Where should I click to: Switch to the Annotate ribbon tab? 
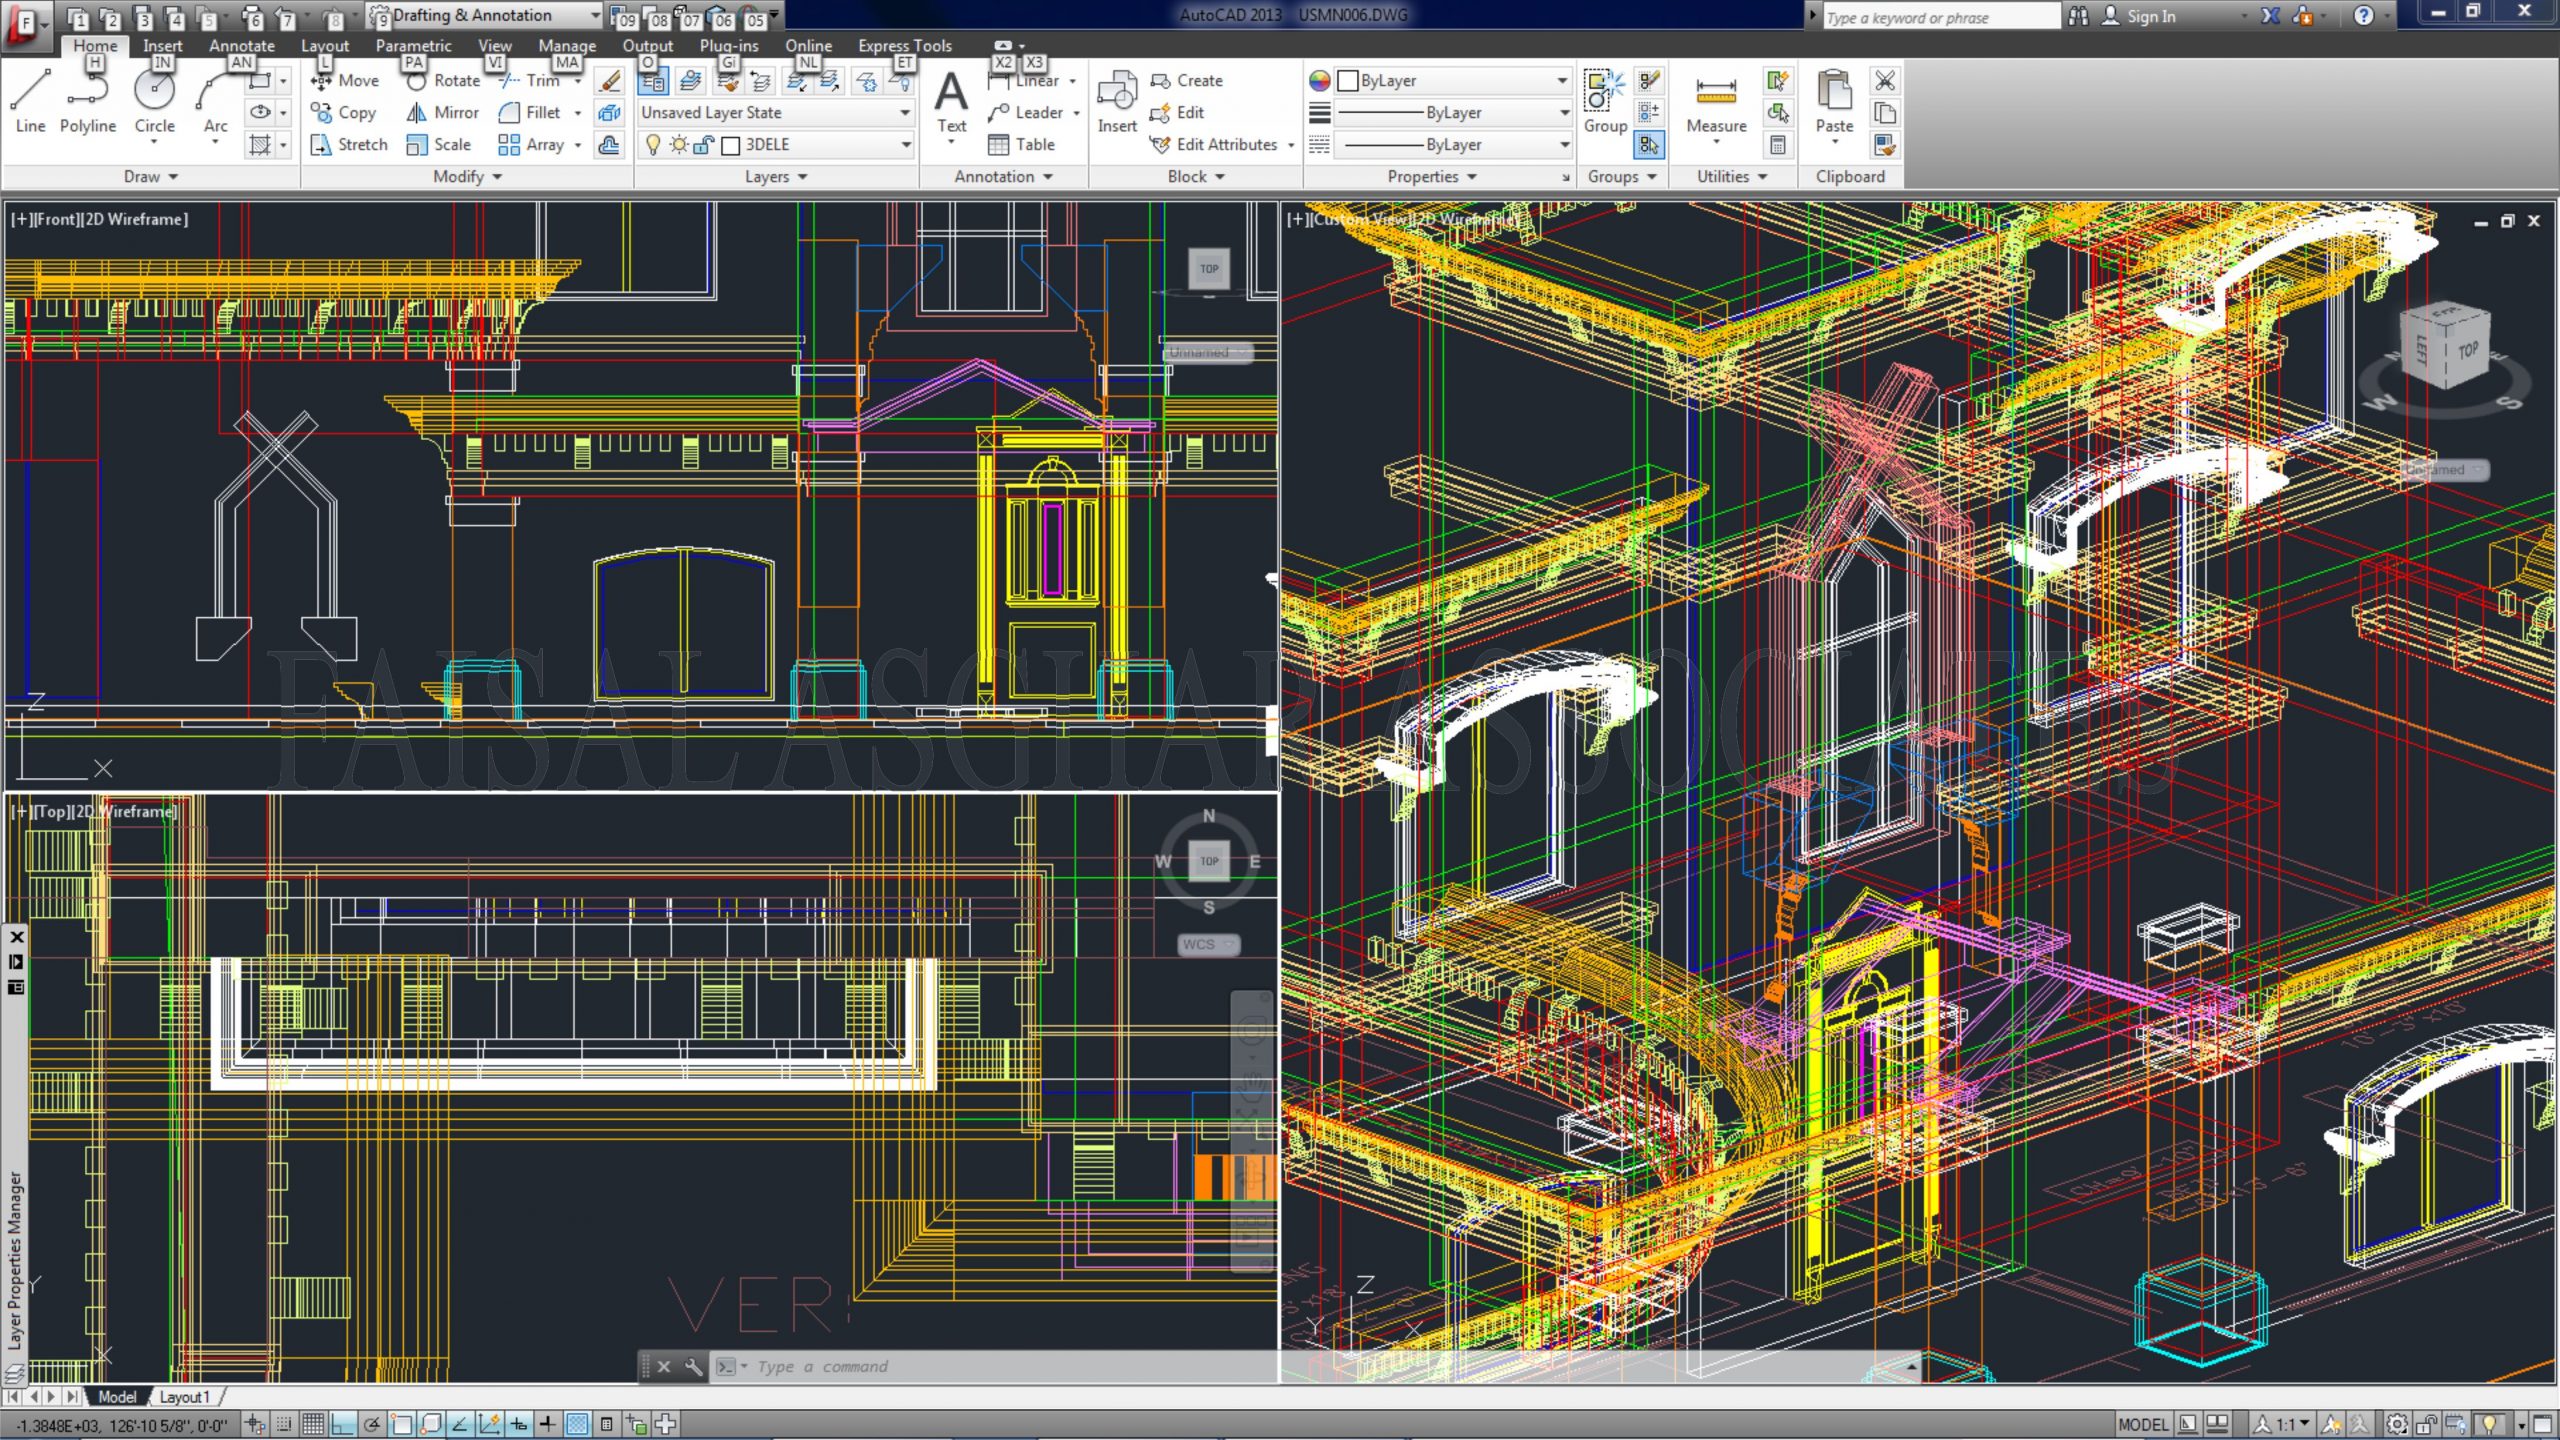(x=241, y=45)
